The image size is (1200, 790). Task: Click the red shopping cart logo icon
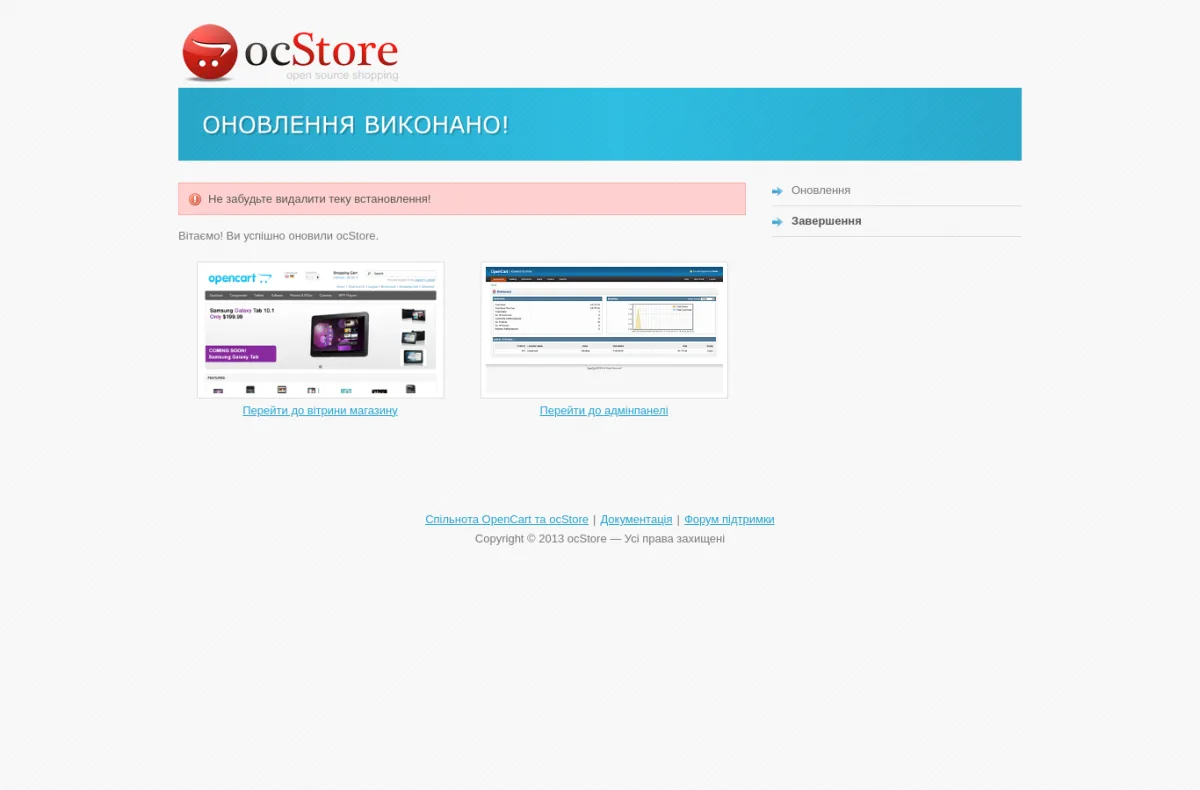click(210, 52)
